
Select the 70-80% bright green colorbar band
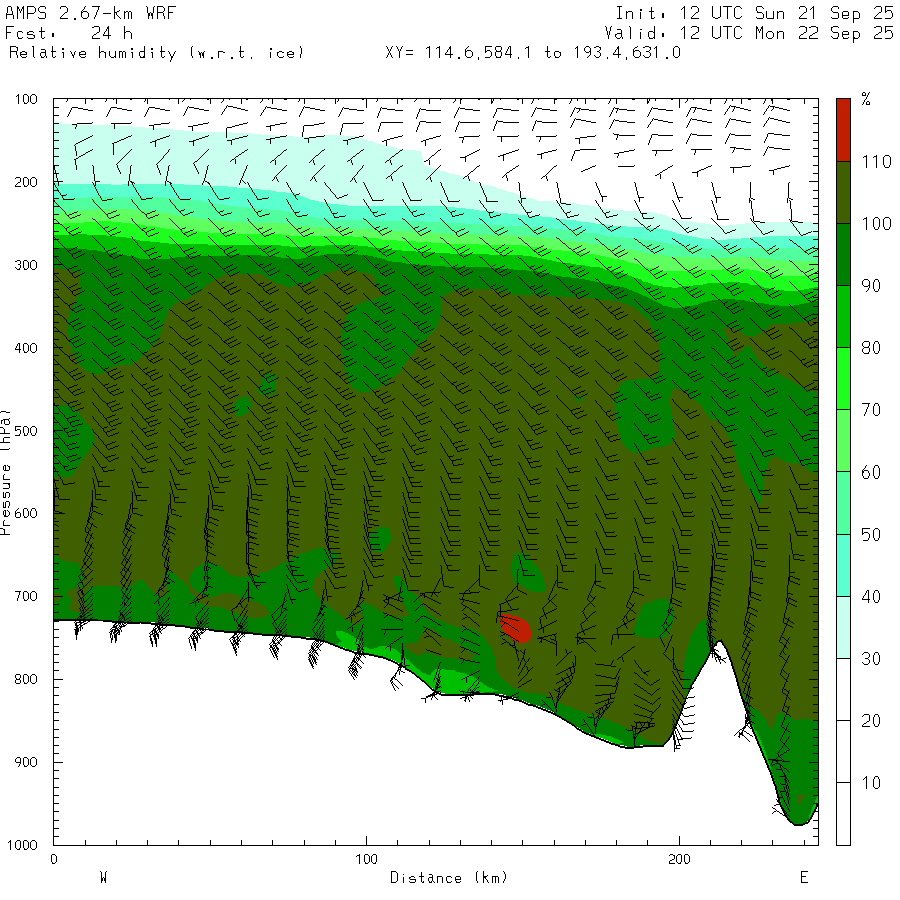point(843,378)
